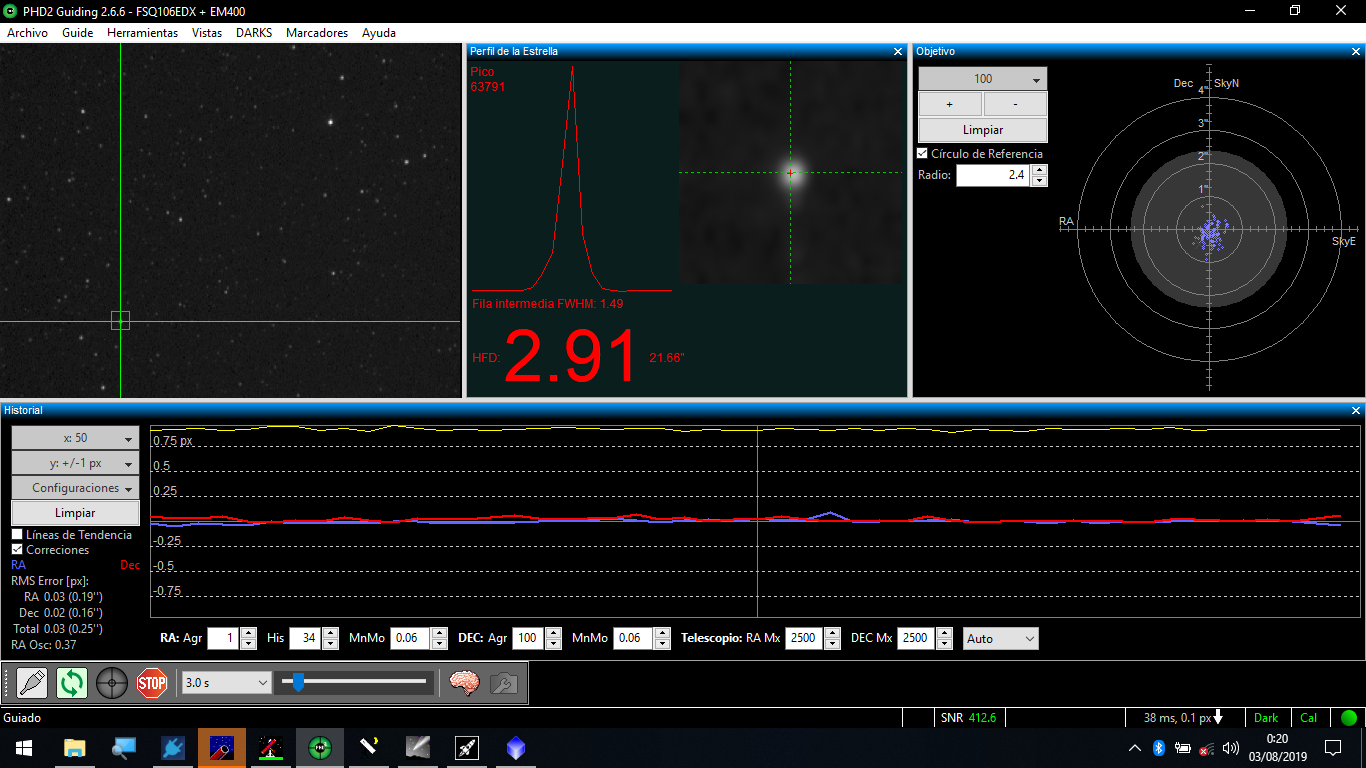
Task: Increase RA His with stepper arrow
Action: click(x=330, y=633)
